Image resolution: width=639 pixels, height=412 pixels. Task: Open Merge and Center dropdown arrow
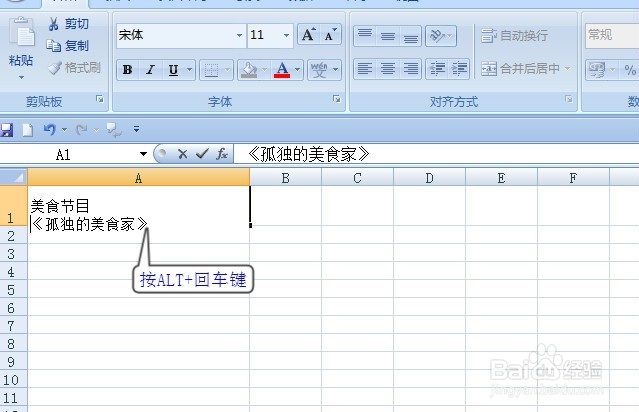point(567,68)
